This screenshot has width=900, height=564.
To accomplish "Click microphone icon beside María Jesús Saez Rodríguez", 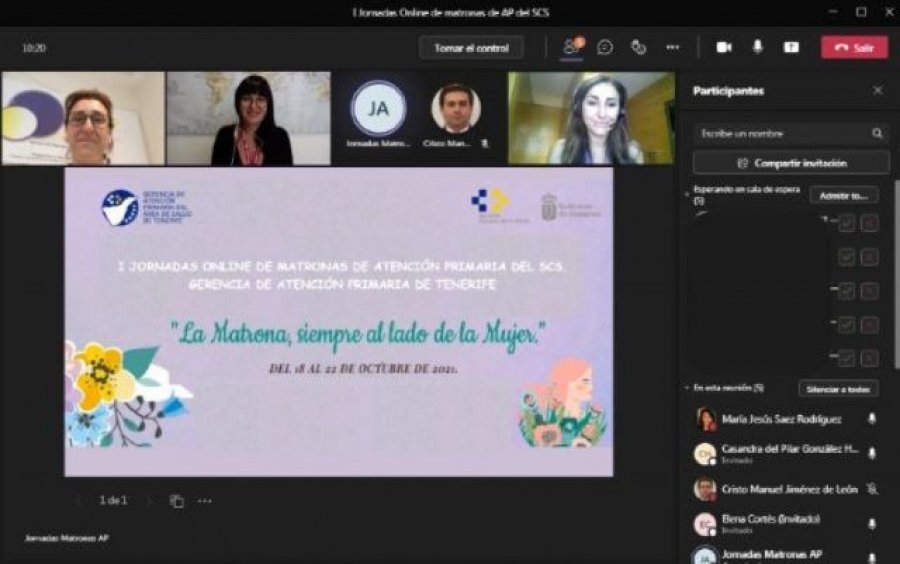I will [x=872, y=419].
